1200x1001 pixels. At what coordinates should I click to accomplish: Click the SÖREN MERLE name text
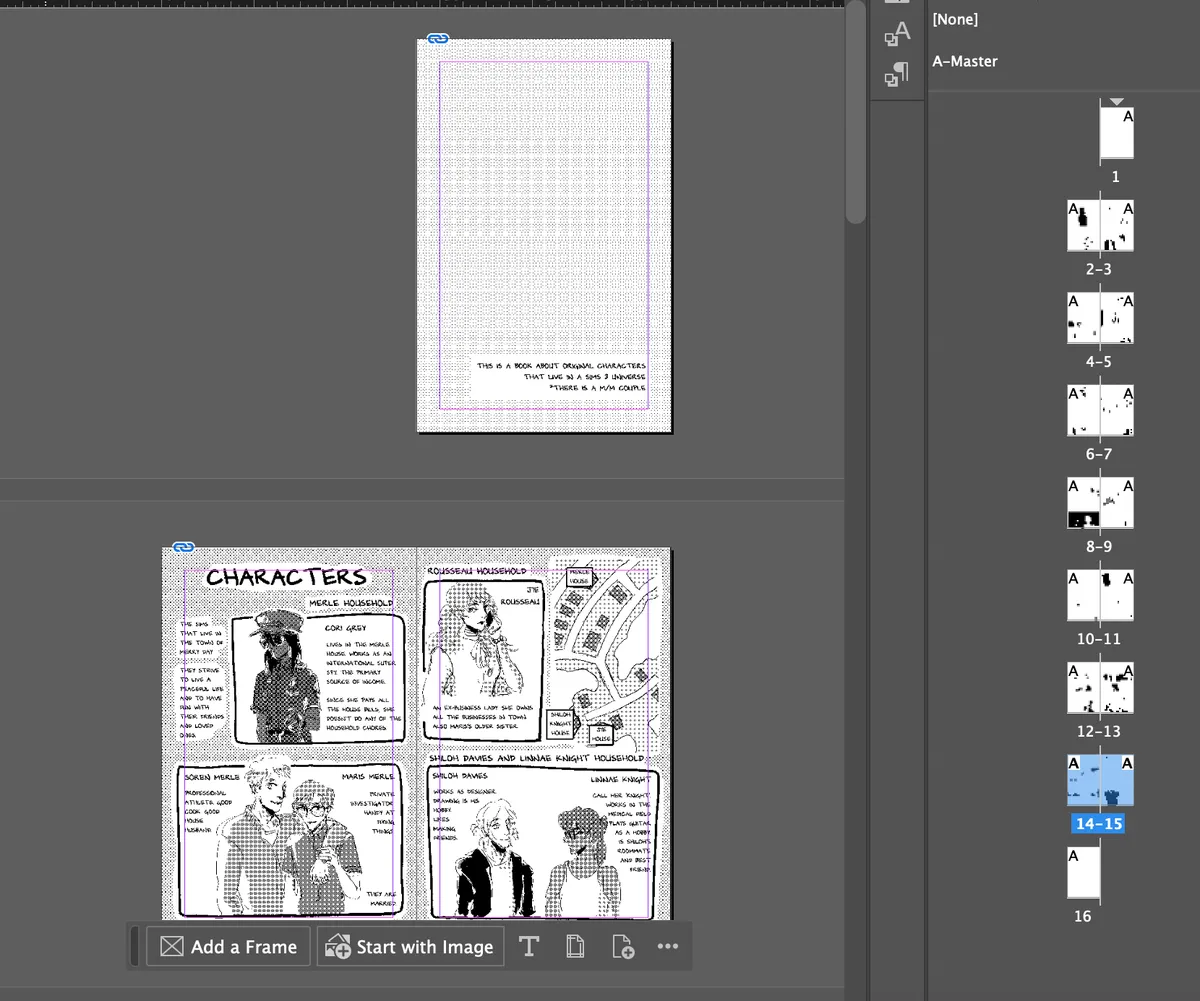tap(212, 776)
